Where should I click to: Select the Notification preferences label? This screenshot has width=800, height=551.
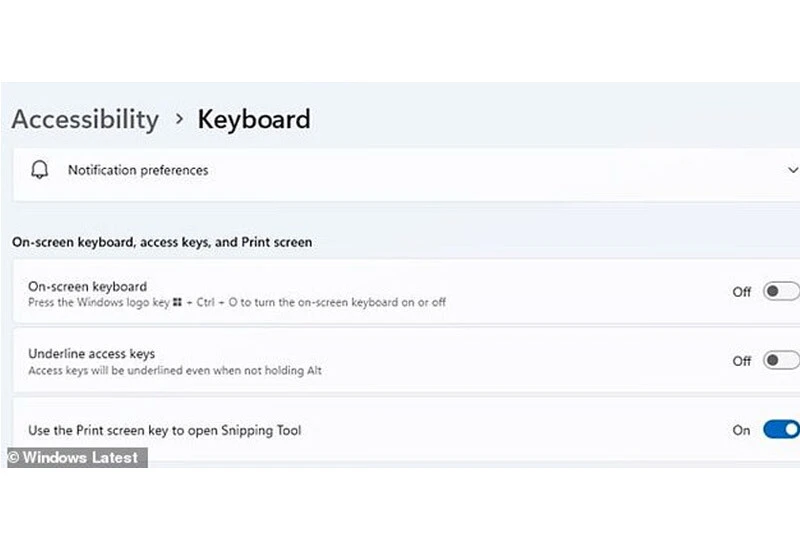click(x=138, y=170)
